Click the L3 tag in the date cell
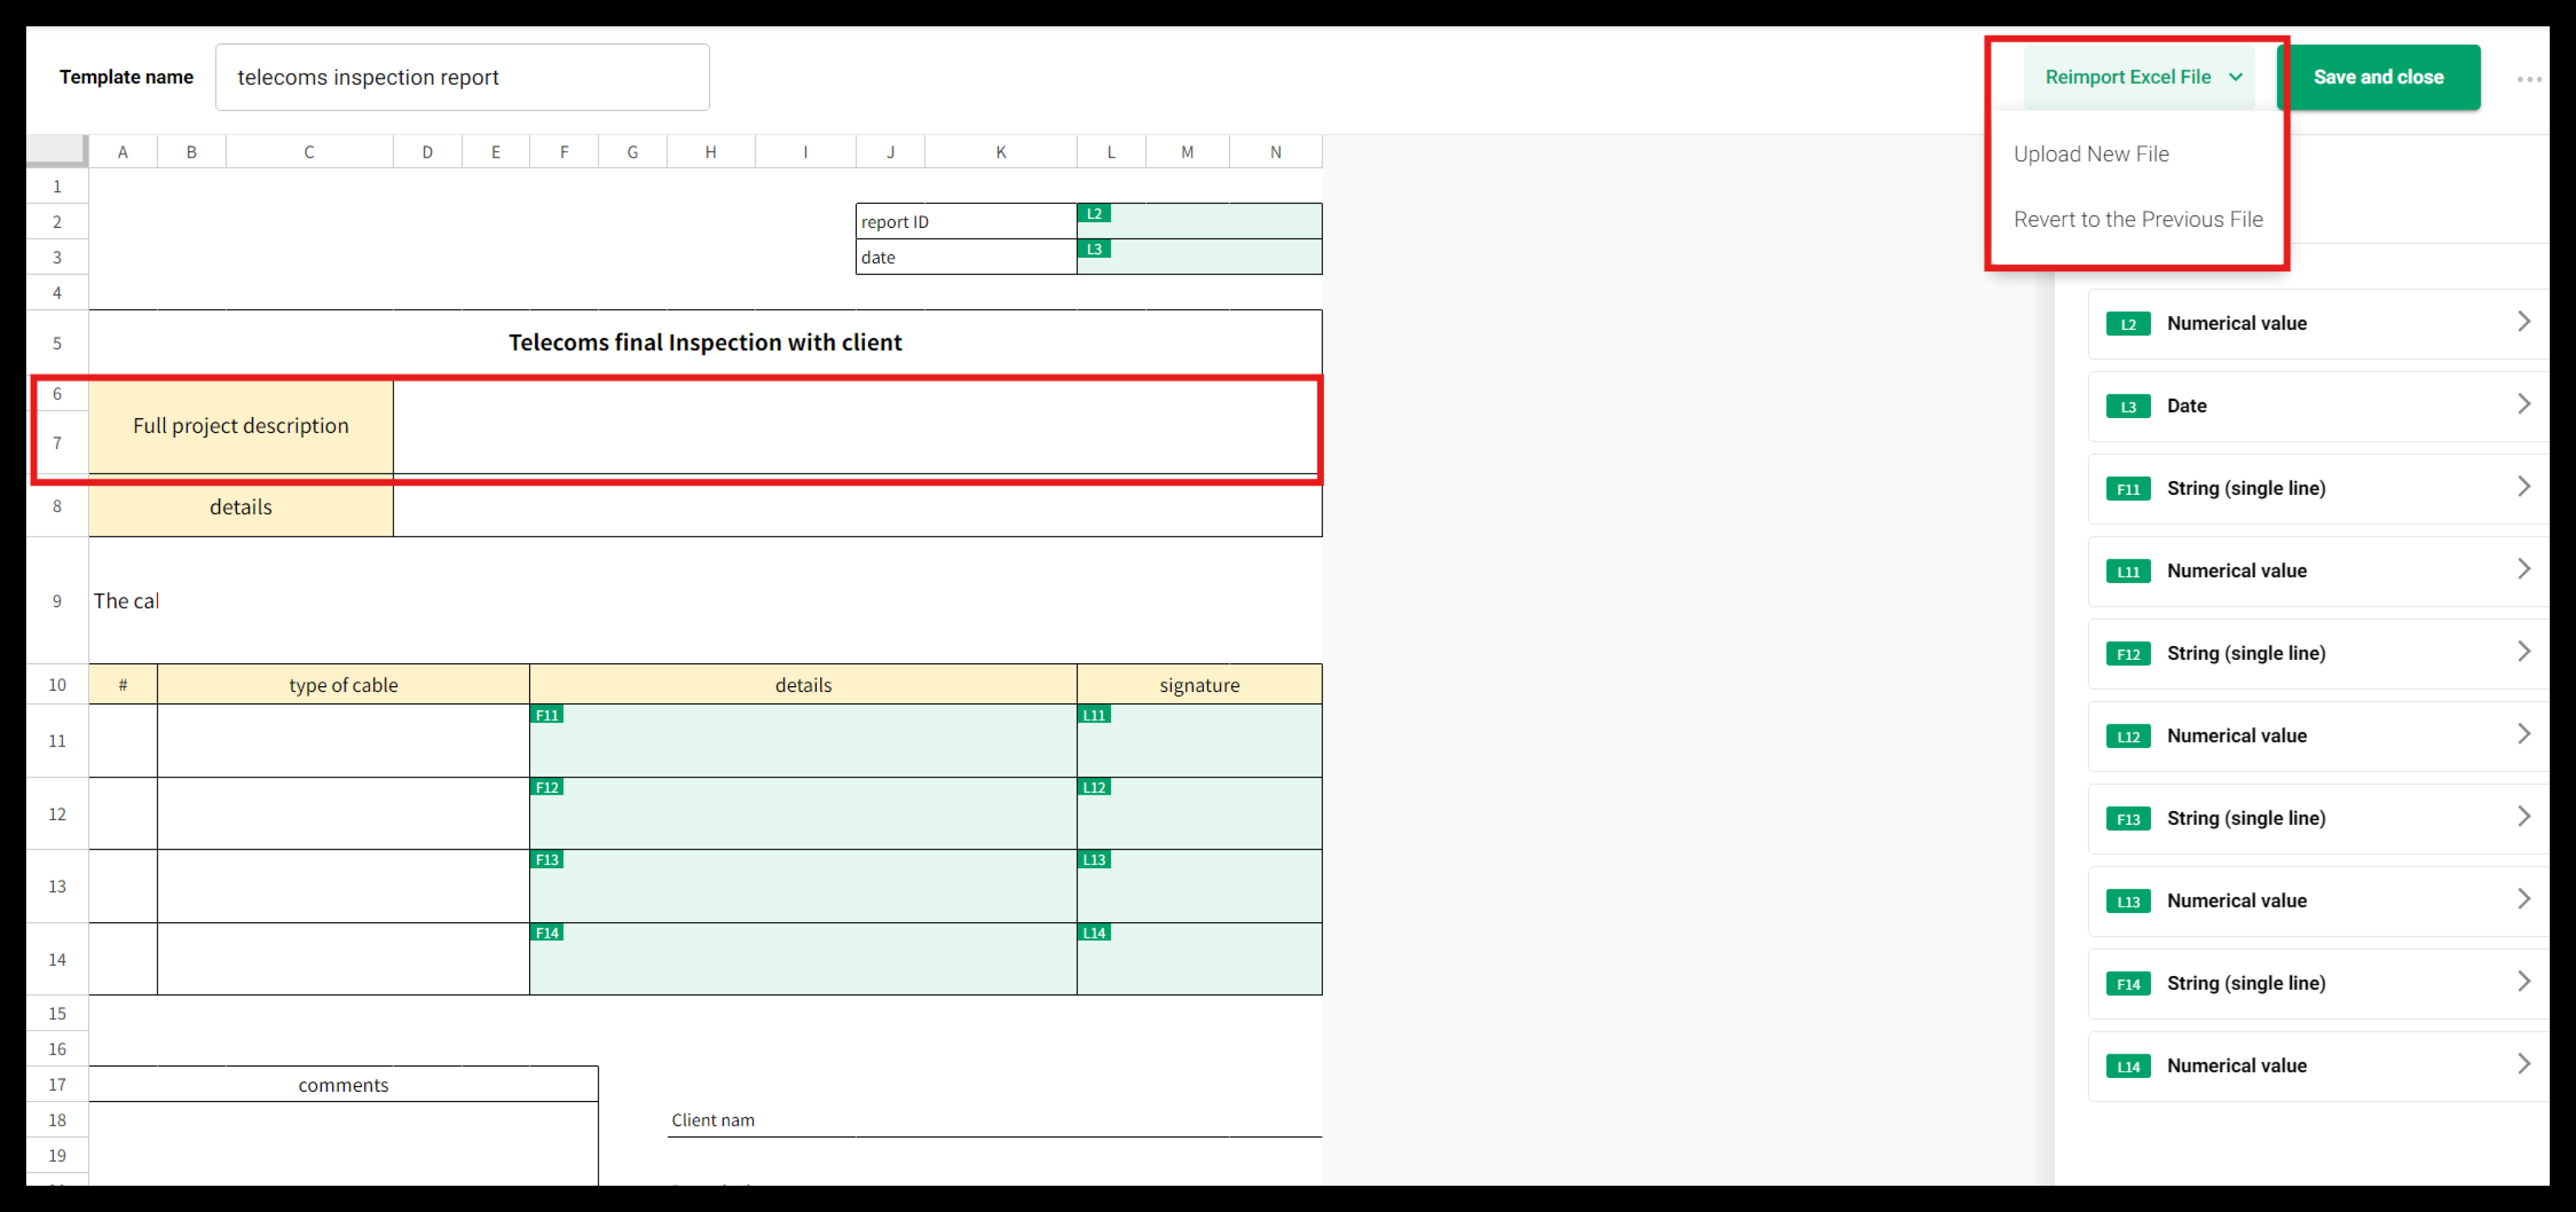Image resolution: width=2576 pixels, height=1212 pixels. [1094, 249]
